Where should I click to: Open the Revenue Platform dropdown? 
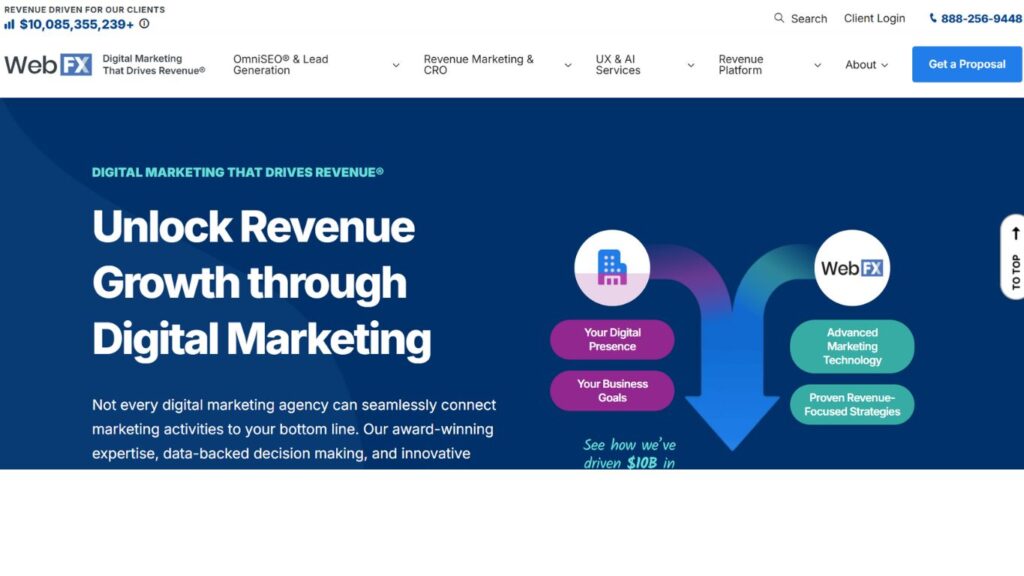pyautogui.click(x=817, y=64)
